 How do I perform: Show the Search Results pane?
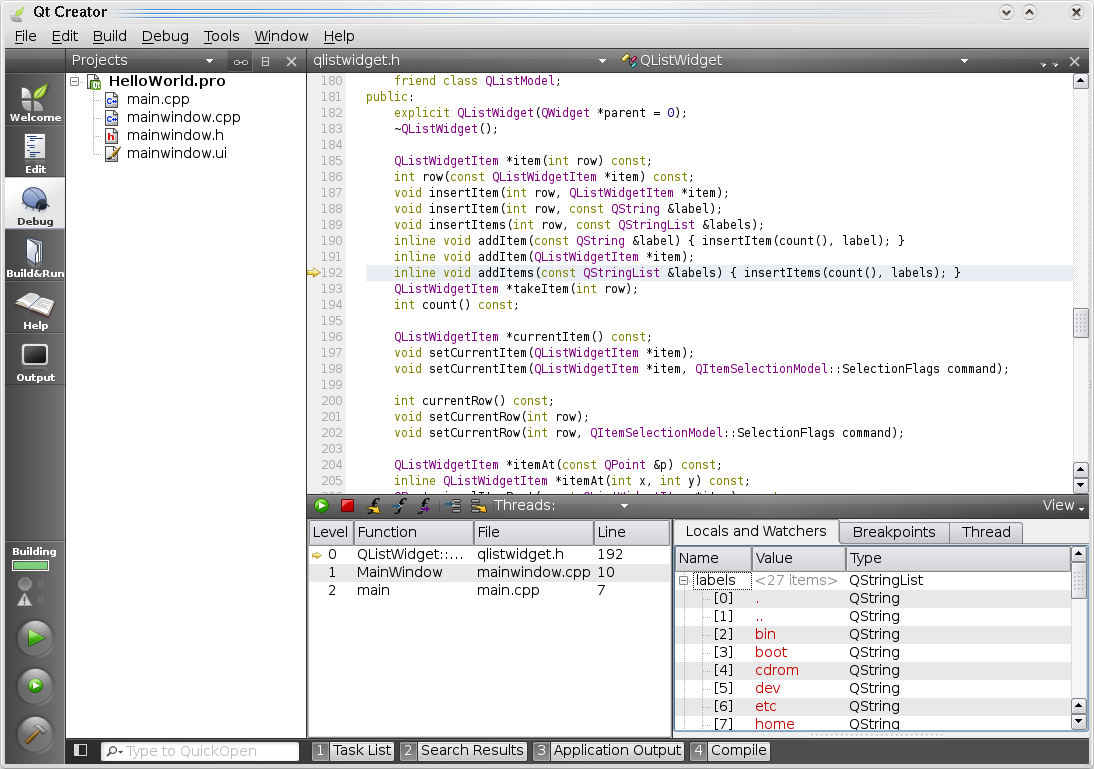point(463,750)
